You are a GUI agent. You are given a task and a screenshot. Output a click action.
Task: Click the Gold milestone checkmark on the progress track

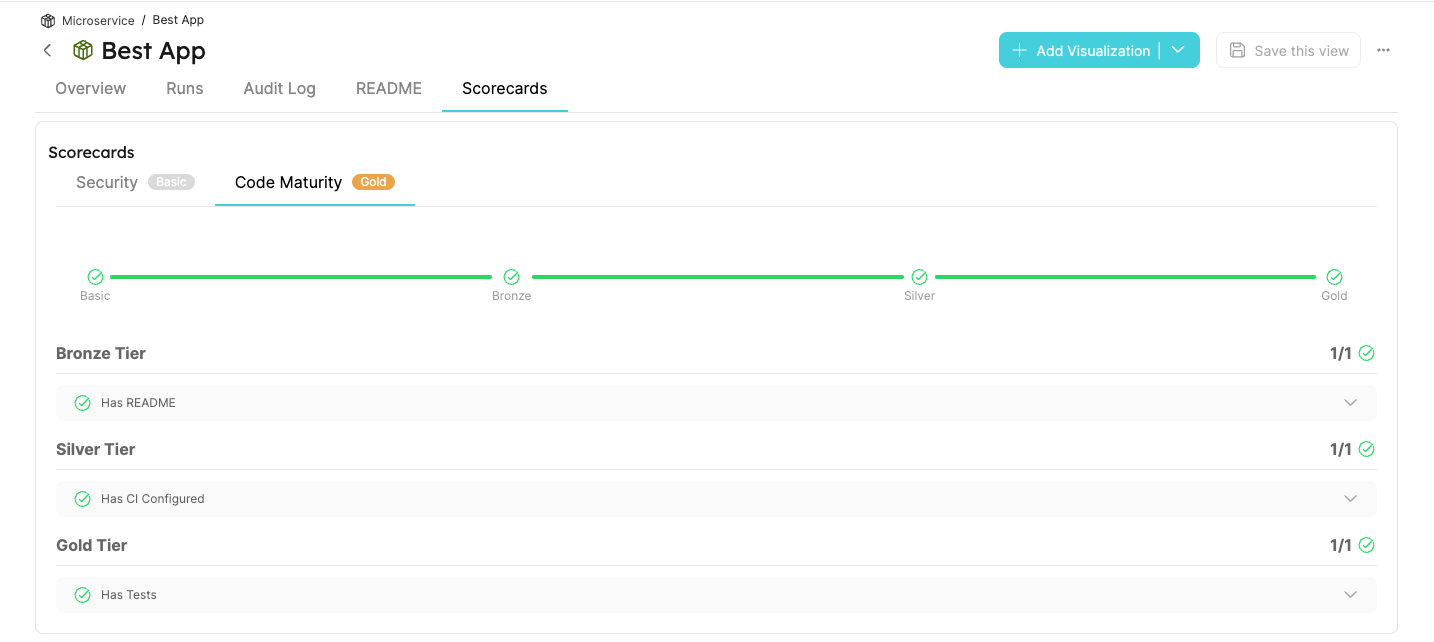point(1334,277)
